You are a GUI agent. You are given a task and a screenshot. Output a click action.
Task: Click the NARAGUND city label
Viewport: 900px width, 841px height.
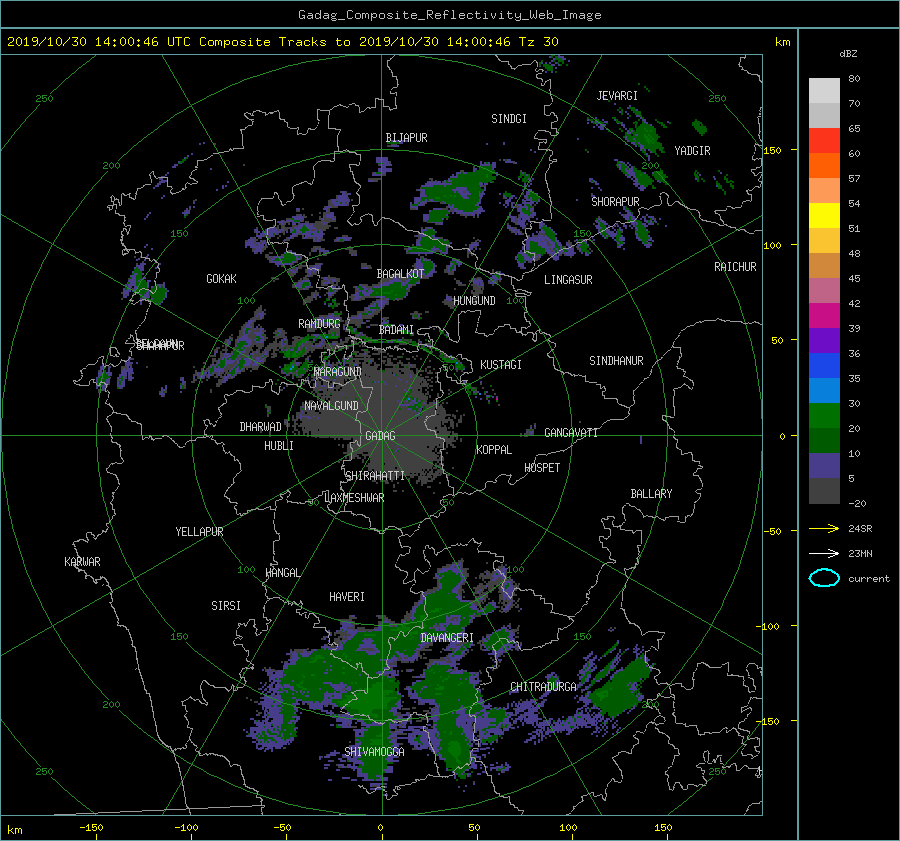(x=338, y=372)
